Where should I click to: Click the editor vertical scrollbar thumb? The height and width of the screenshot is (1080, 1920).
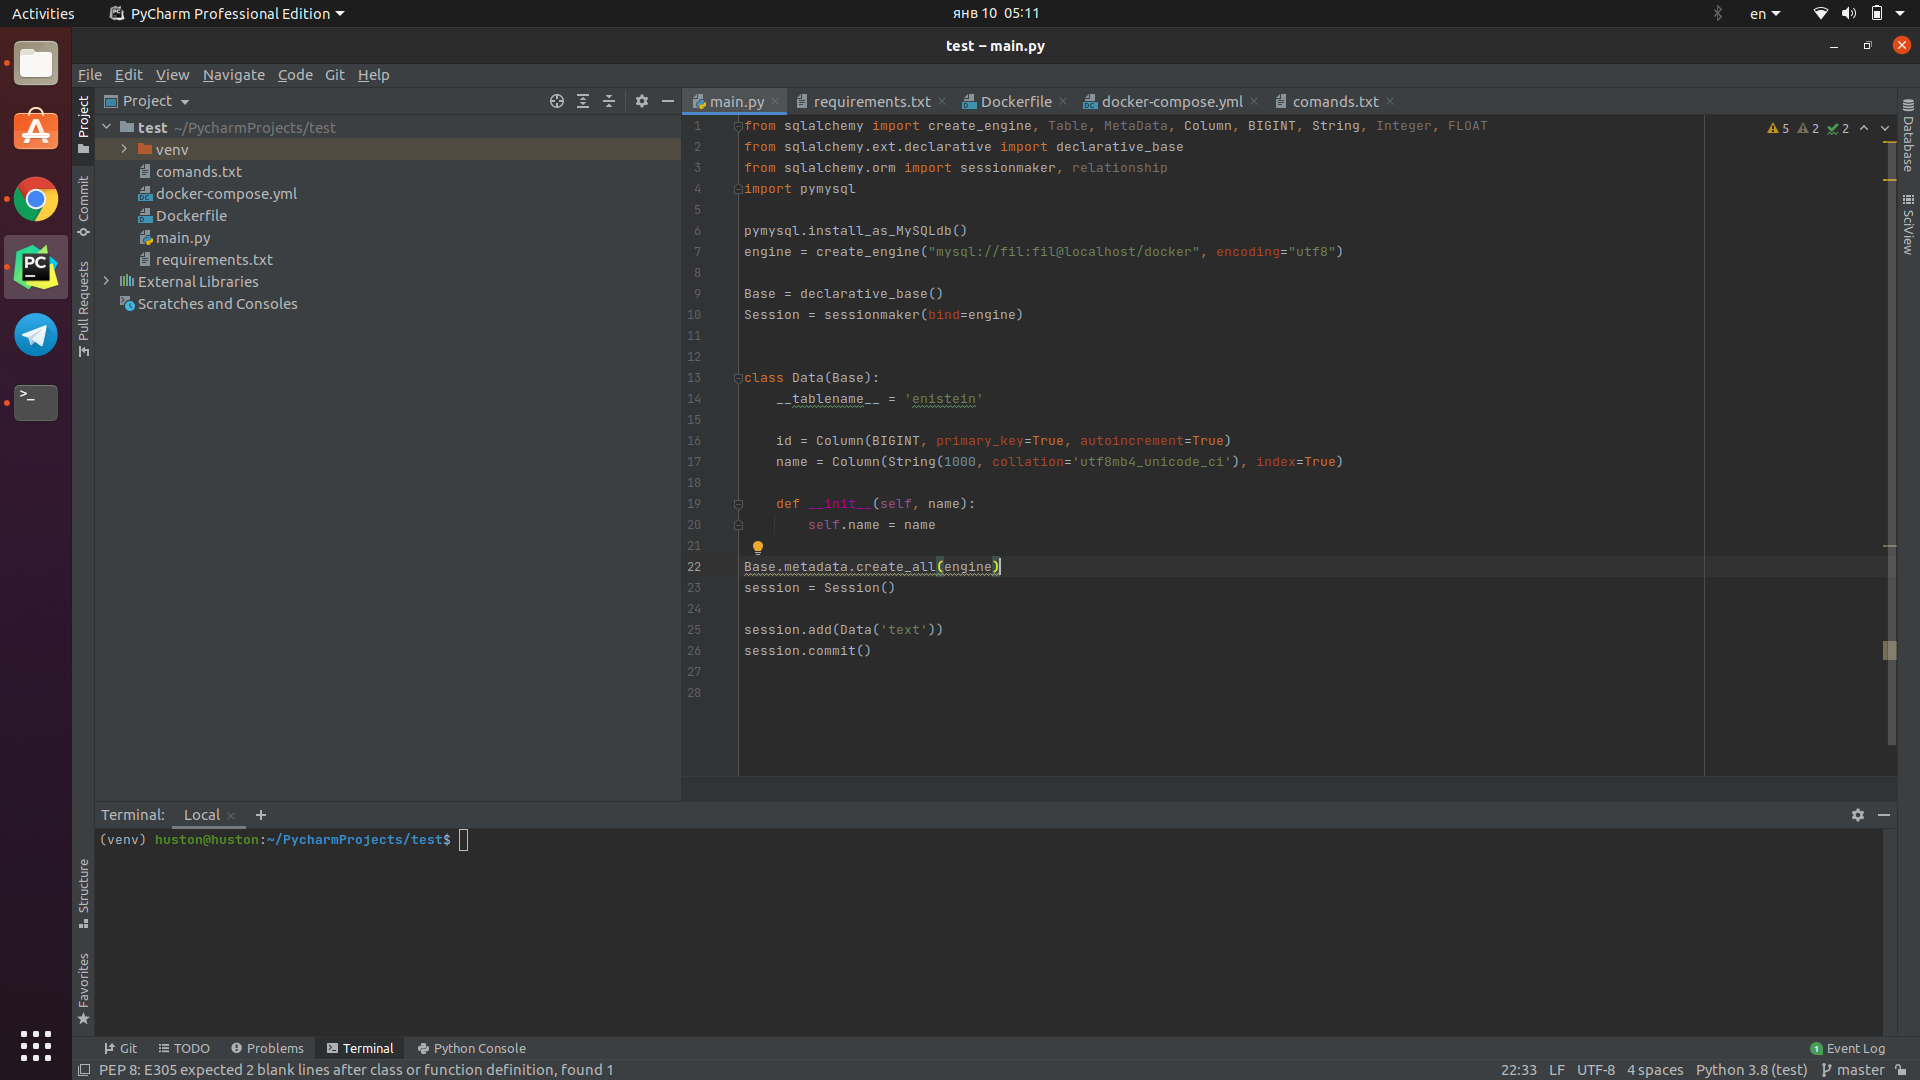pyautogui.click(x=1891, y=443)
